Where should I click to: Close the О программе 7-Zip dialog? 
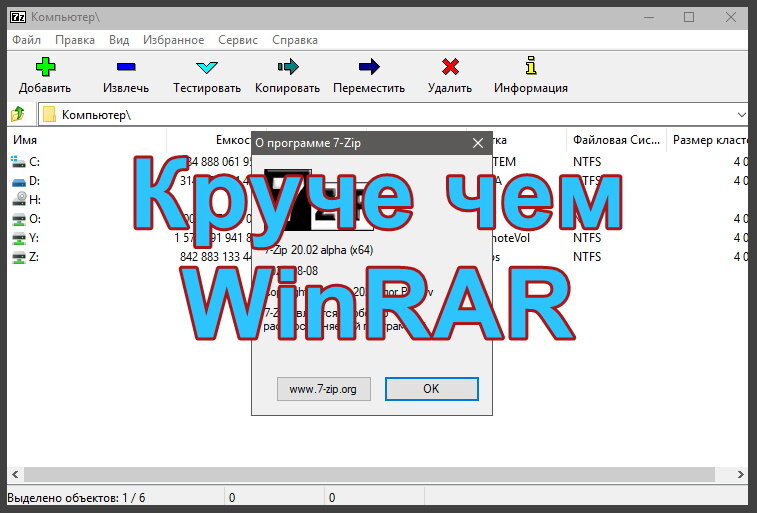pyautogui.click(x=478, y=143)
